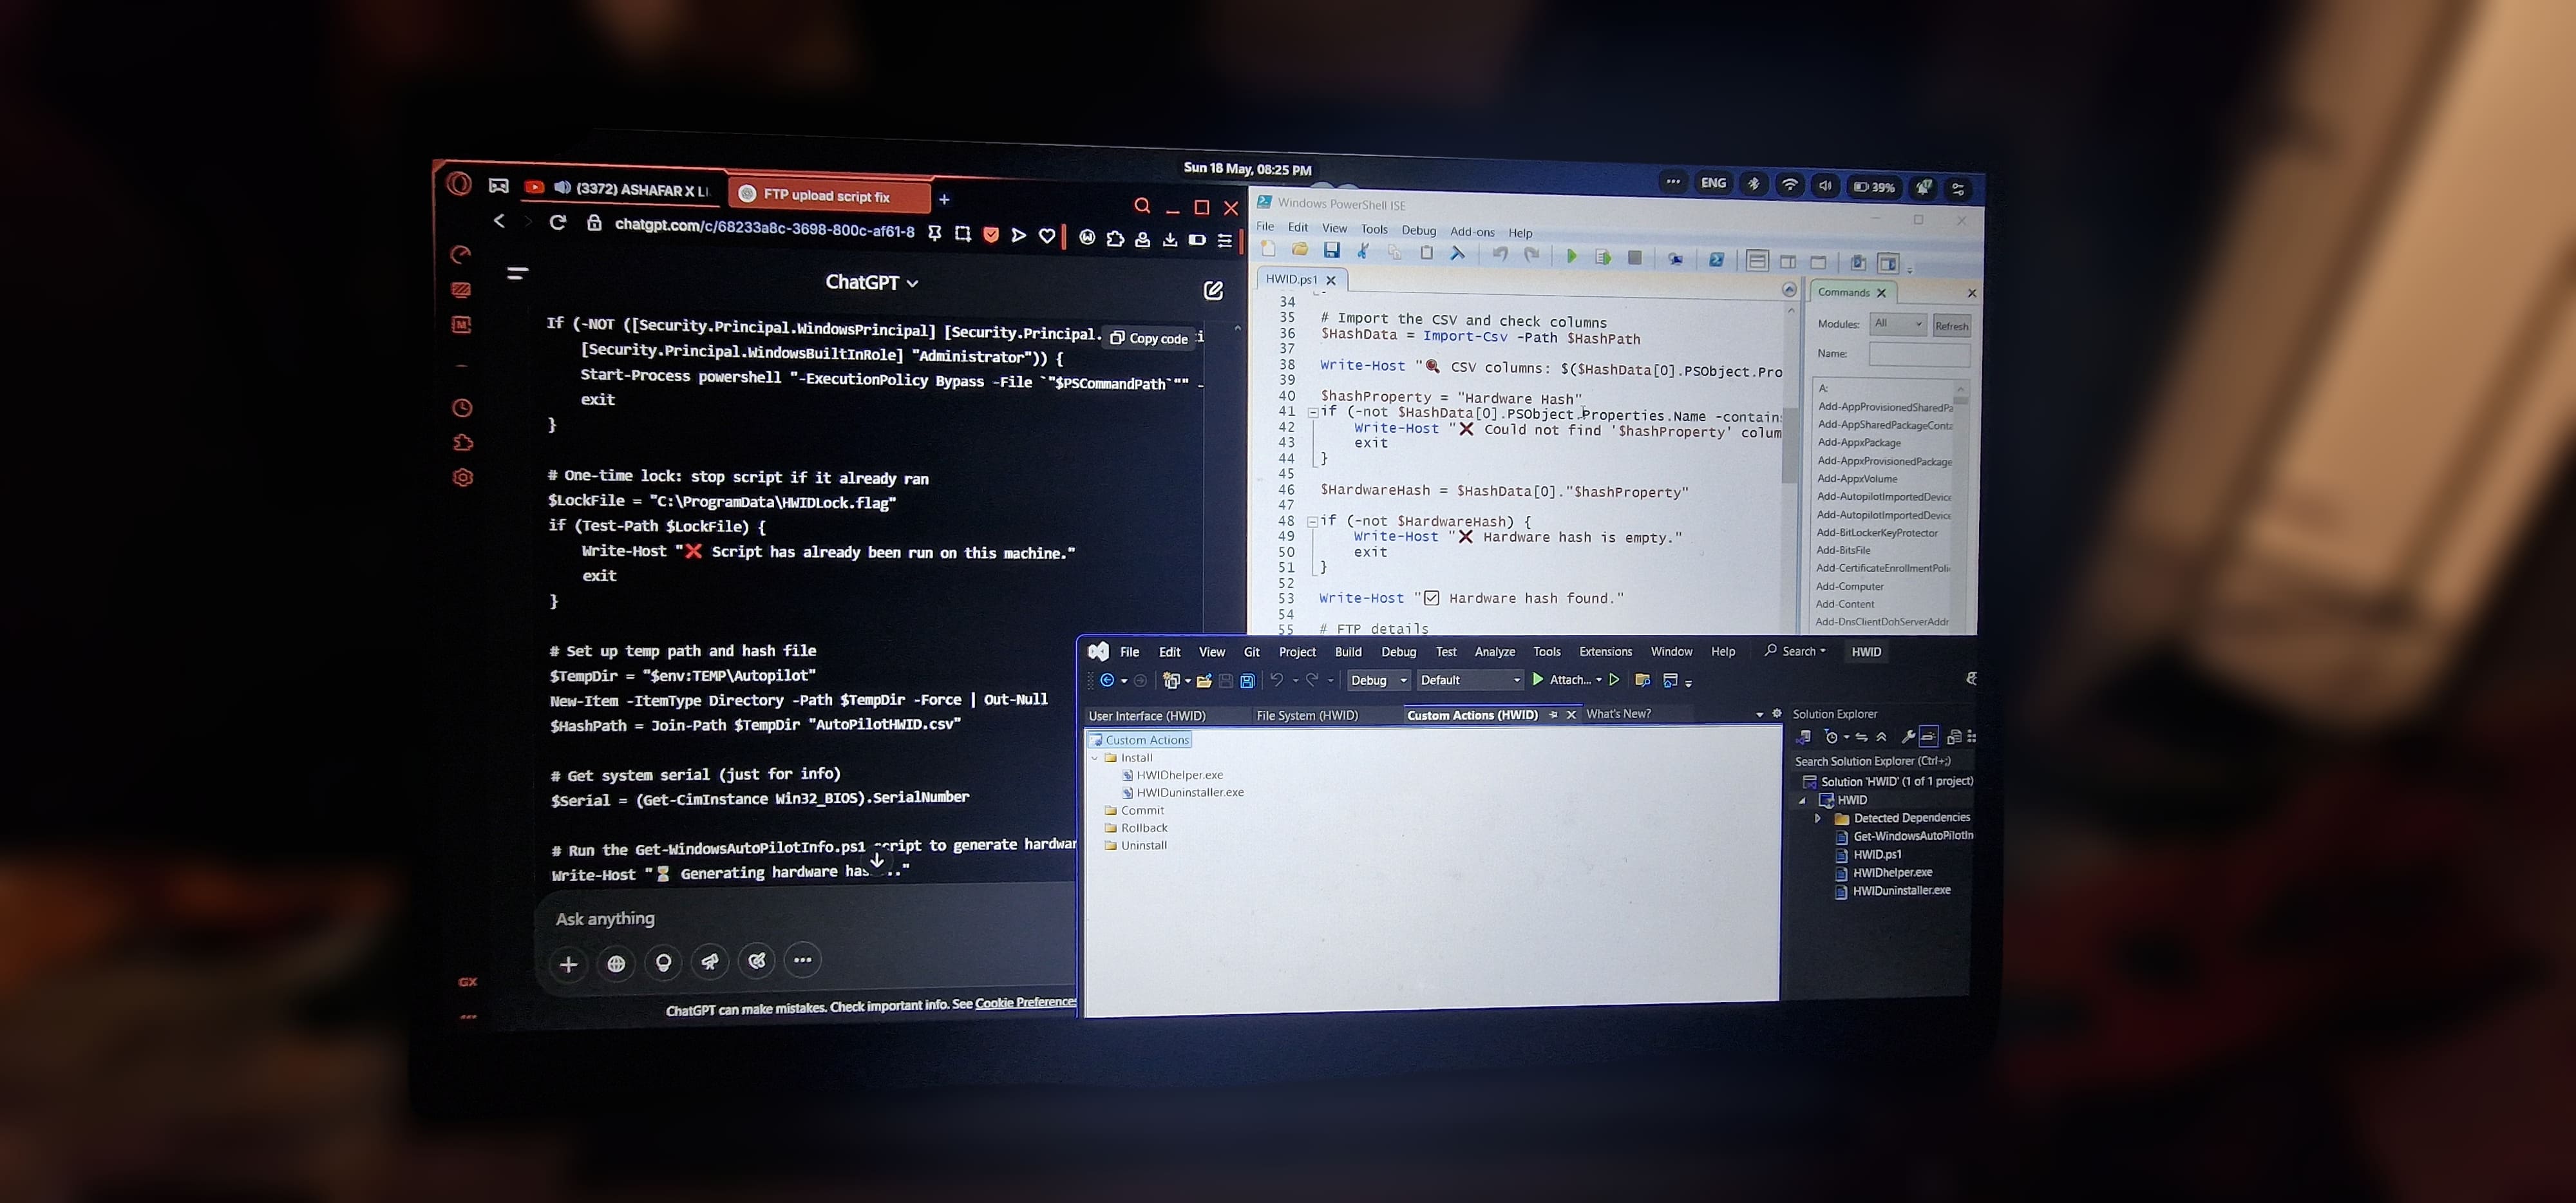Image resolution: width=2576 pixels, height=1203 pixels.
Task: Click the Copy code button
Action: (1150, 339)
